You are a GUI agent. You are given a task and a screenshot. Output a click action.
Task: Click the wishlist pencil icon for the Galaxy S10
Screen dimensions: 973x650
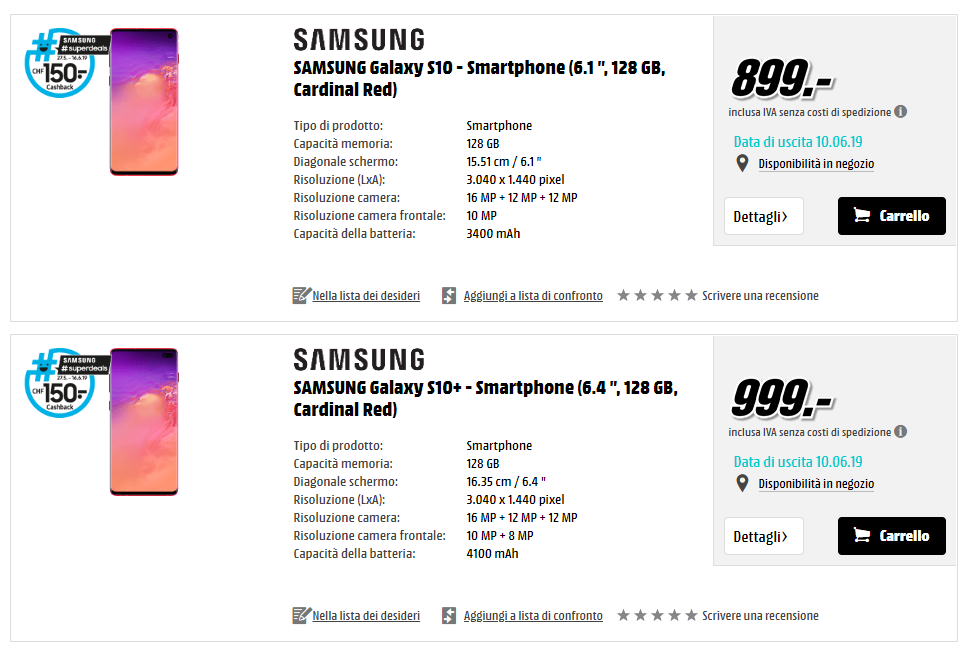(301, 296)
